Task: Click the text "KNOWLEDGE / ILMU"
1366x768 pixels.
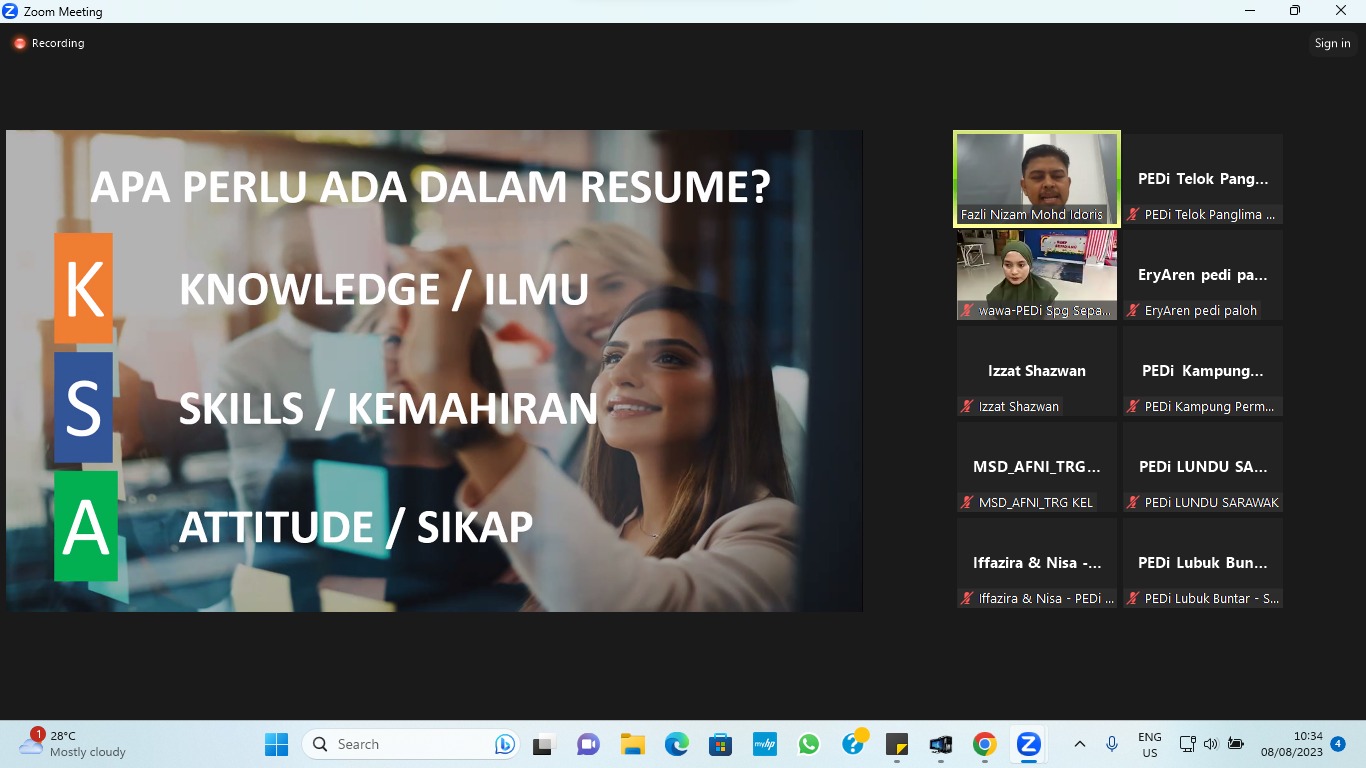Action: coord(384,289)
